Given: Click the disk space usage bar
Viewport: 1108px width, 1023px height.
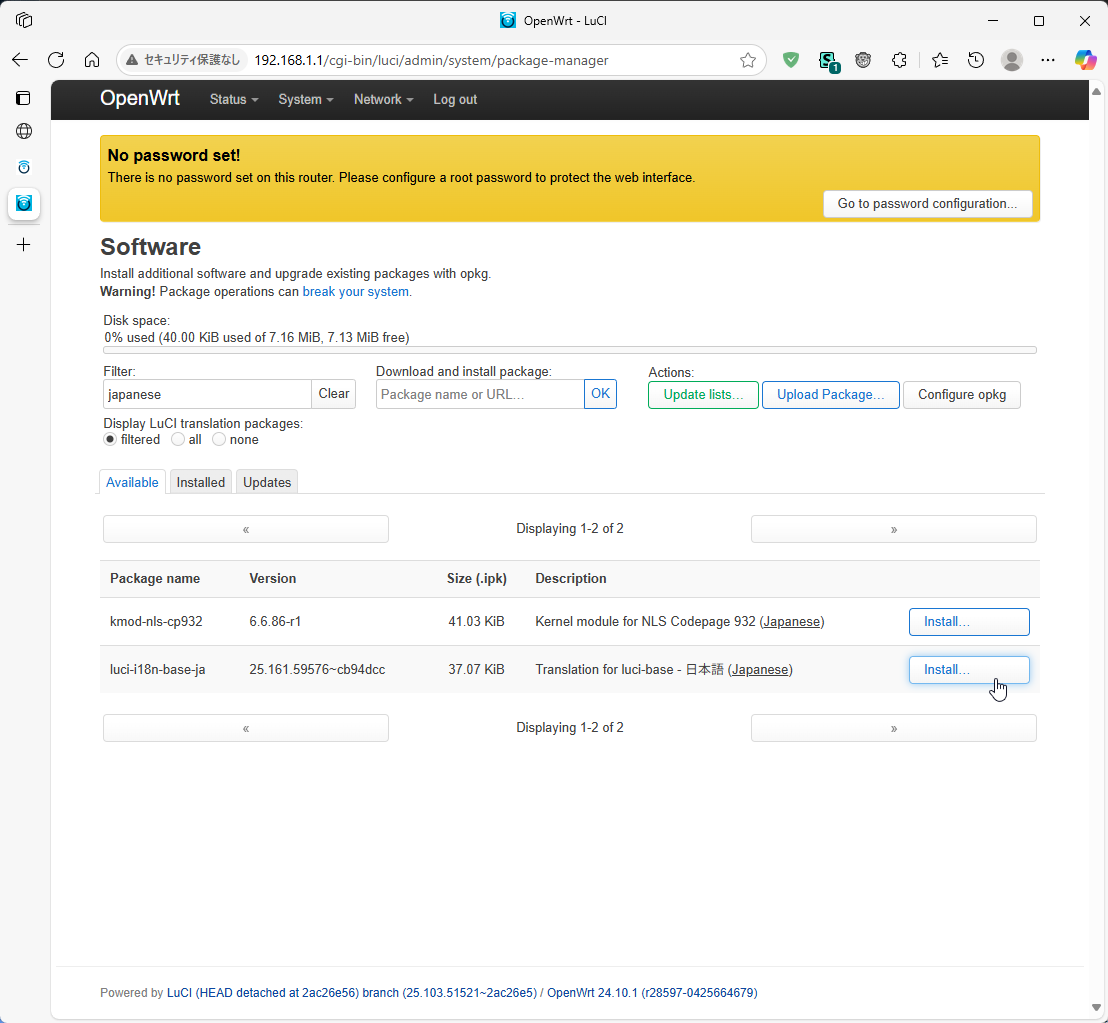Looking at the screenshot, I should pos(569,349).
